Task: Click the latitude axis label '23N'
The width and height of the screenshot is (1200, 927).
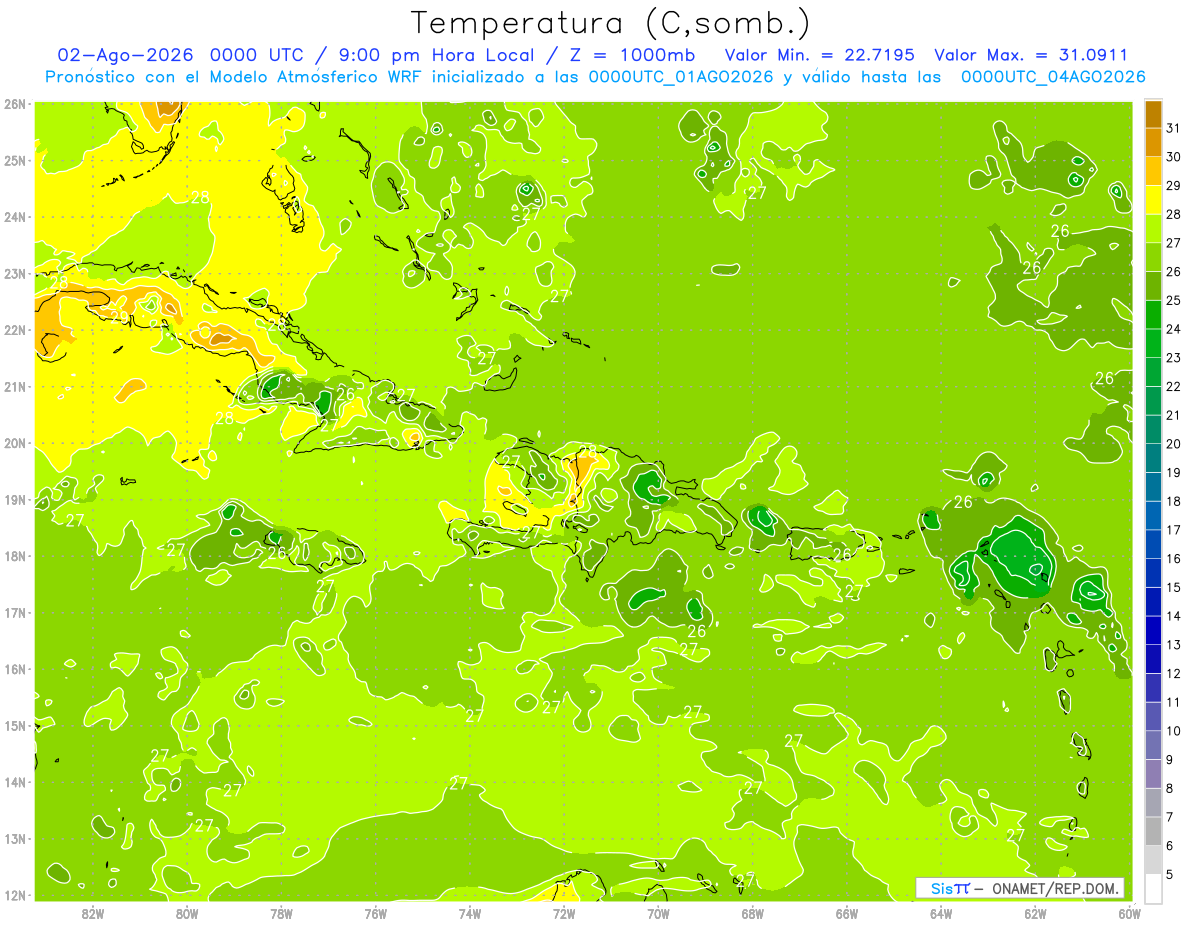Action: pyautogui.click(x=15, y=273)
